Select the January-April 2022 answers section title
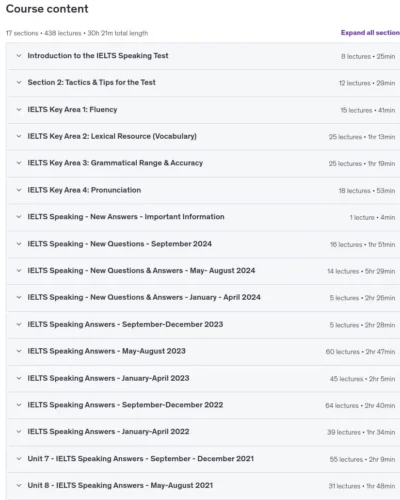This screenshot has height=500, width=400. point(108,431)
